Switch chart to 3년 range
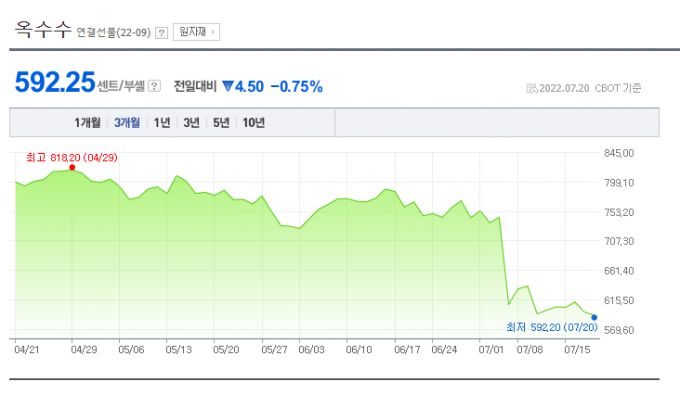The image size is (680, 407). click(x=191, y=123)
